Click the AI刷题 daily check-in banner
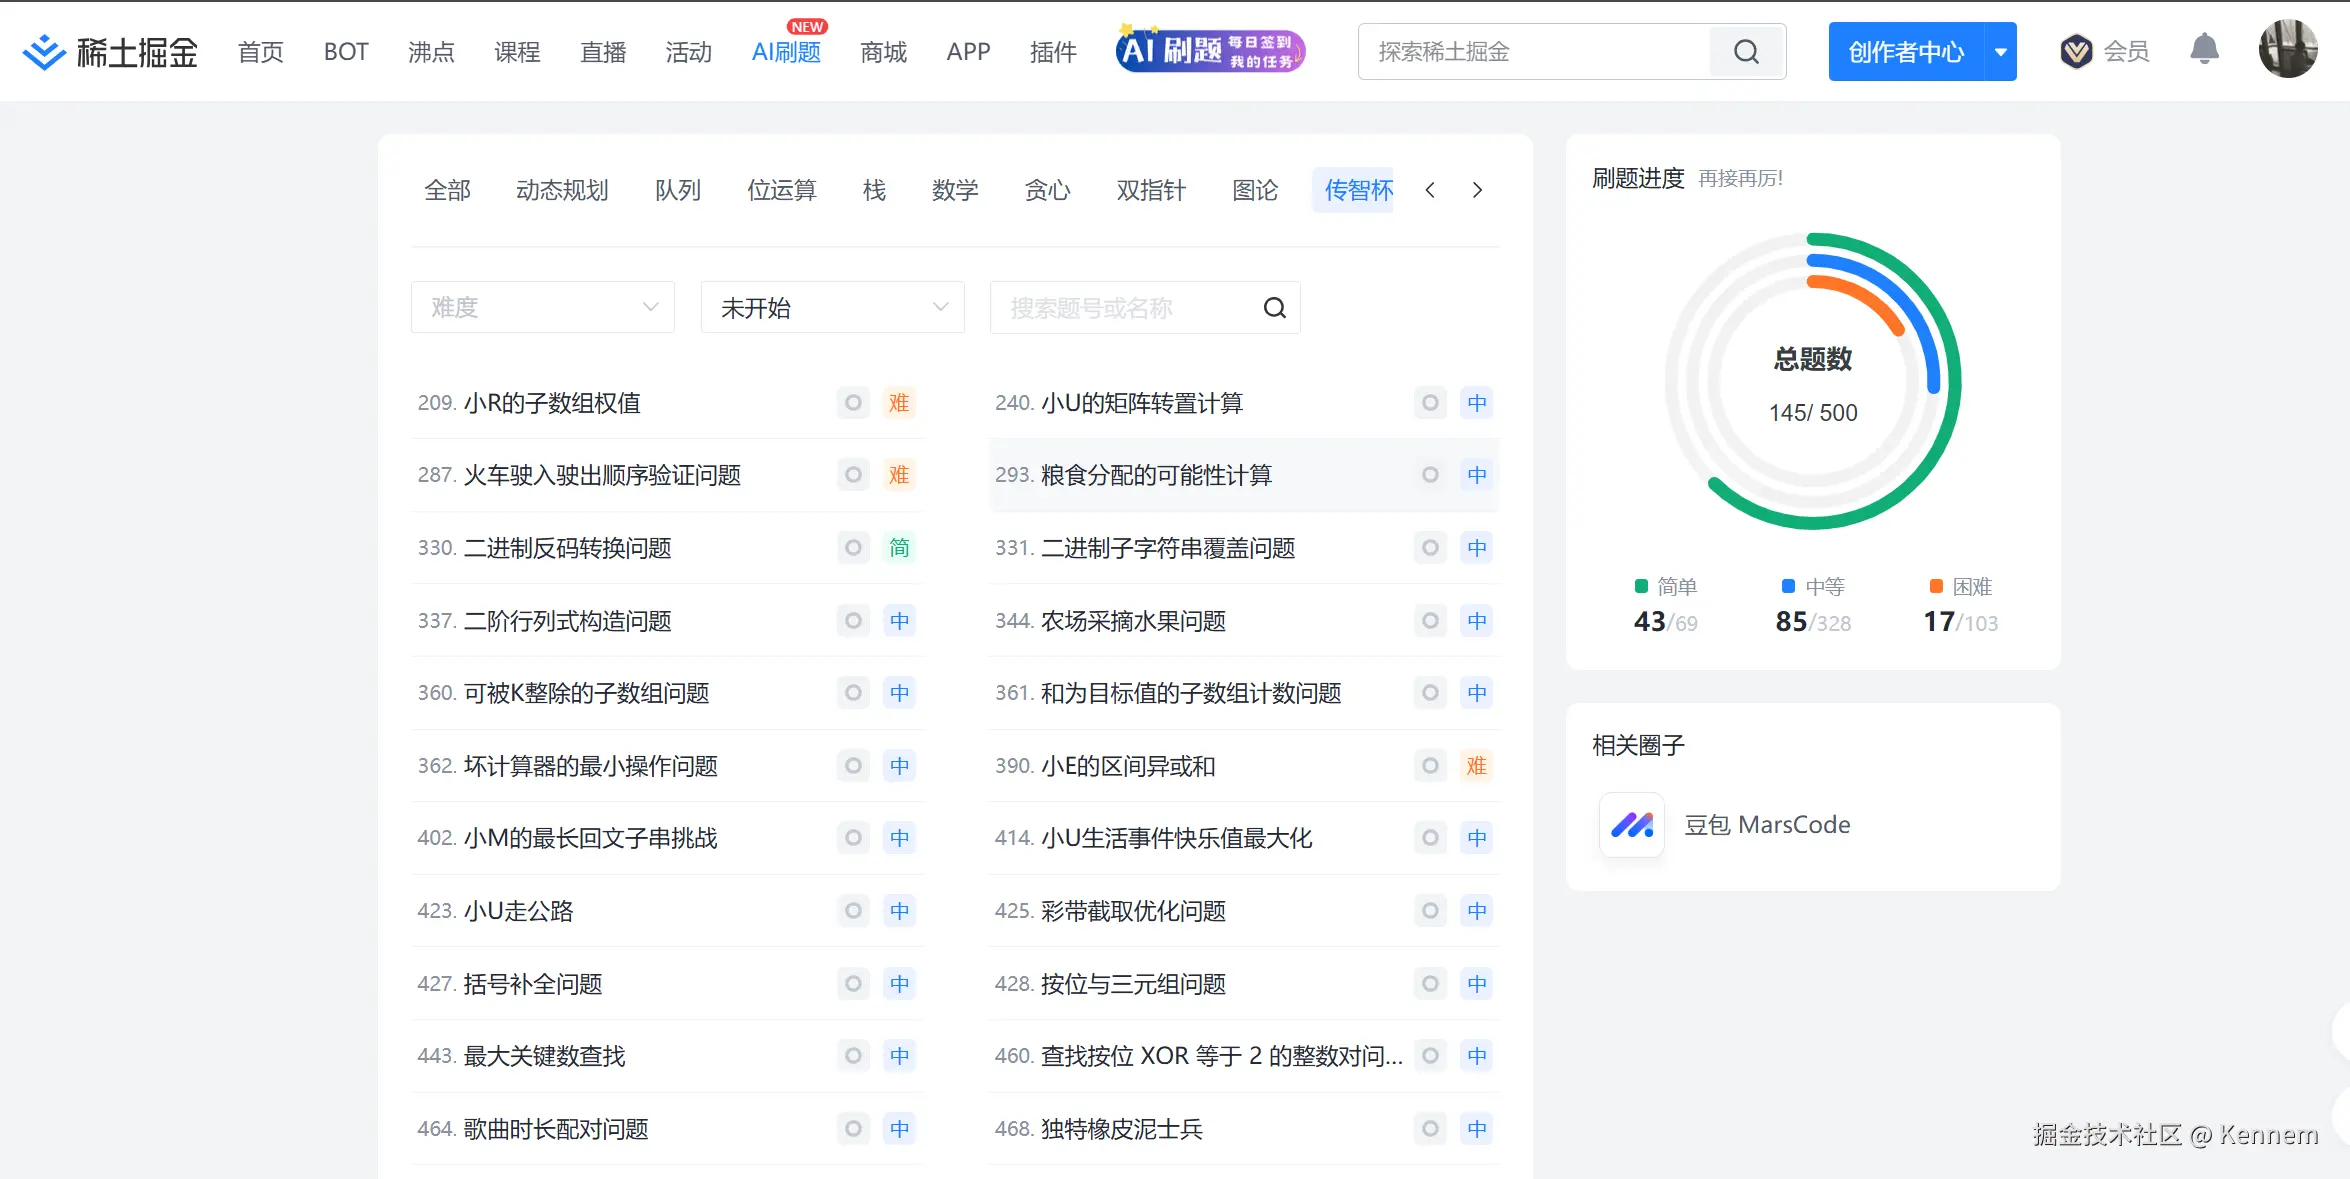Screen dimensions: 2350x1179 (x=1210, y=50)
